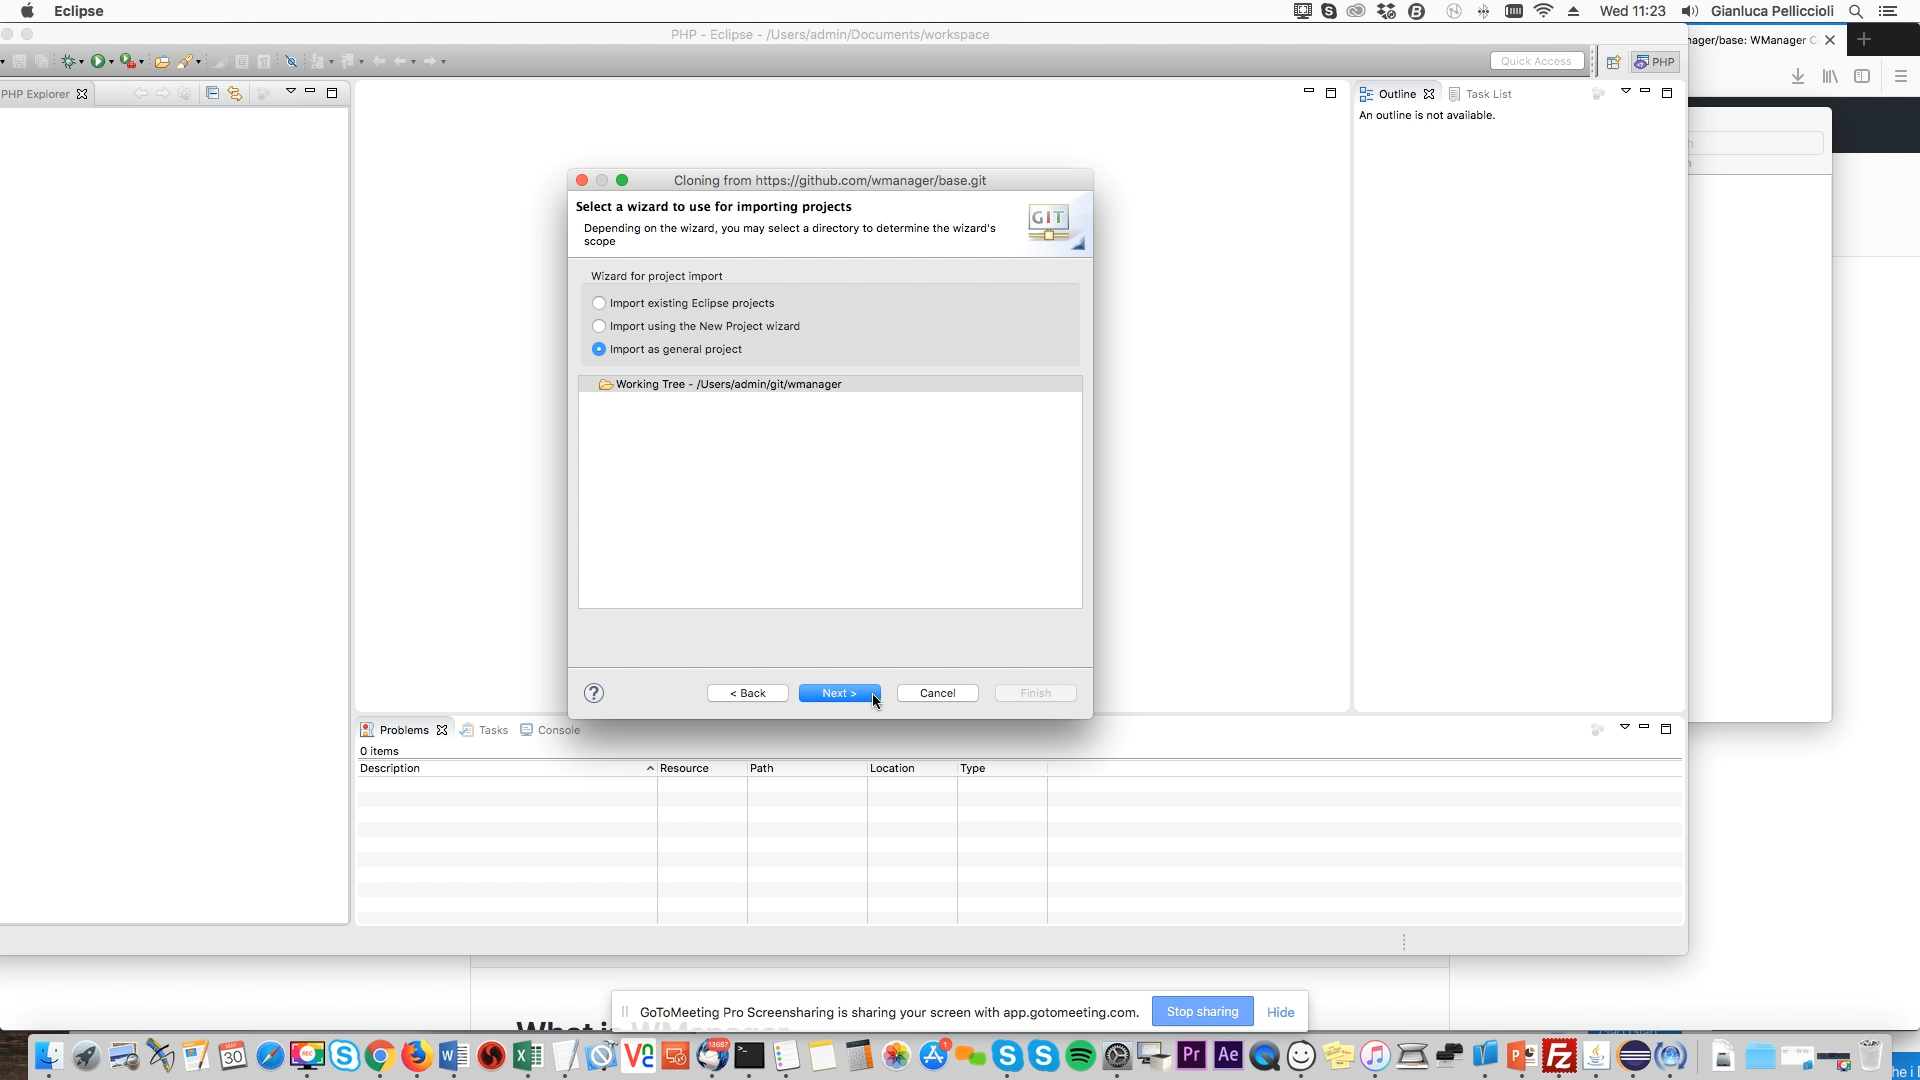1920x1080 pixels.
Task: Click the Debug bug icon in toolbar
Action: pyautogui.click(x=68, y=61)
